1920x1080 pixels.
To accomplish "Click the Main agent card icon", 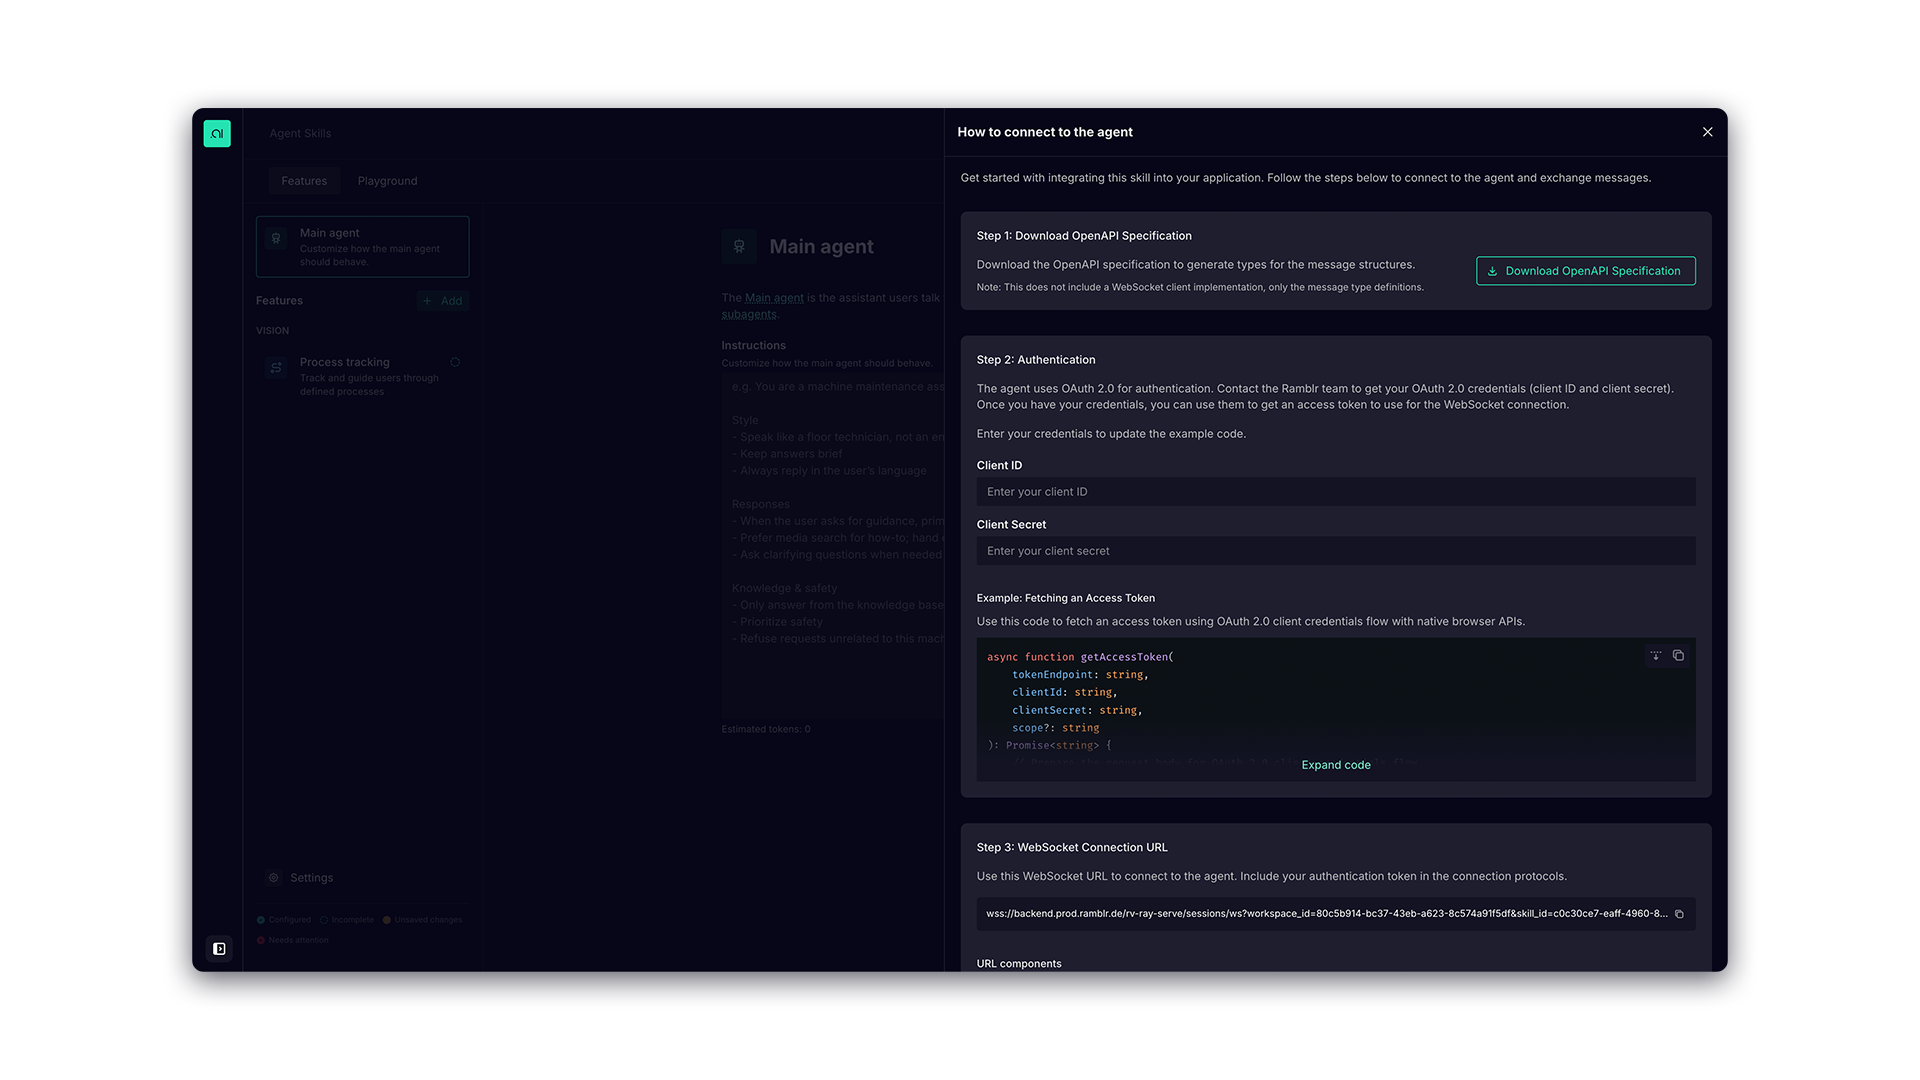I will [276, 239].
